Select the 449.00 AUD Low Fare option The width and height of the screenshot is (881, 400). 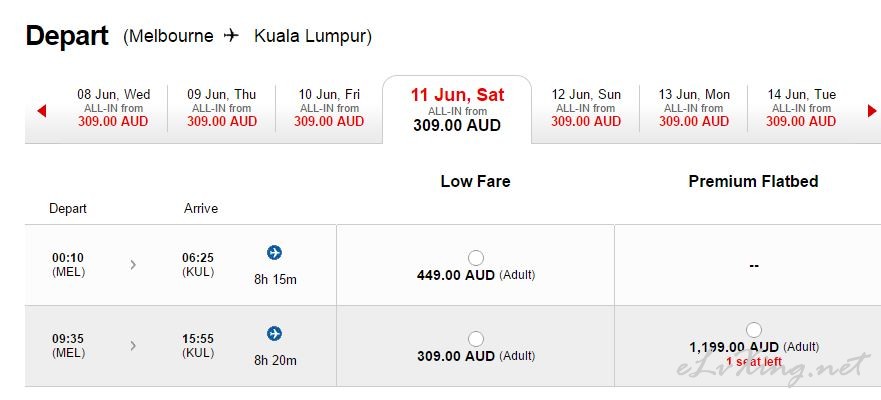click(x=476, y=258)
